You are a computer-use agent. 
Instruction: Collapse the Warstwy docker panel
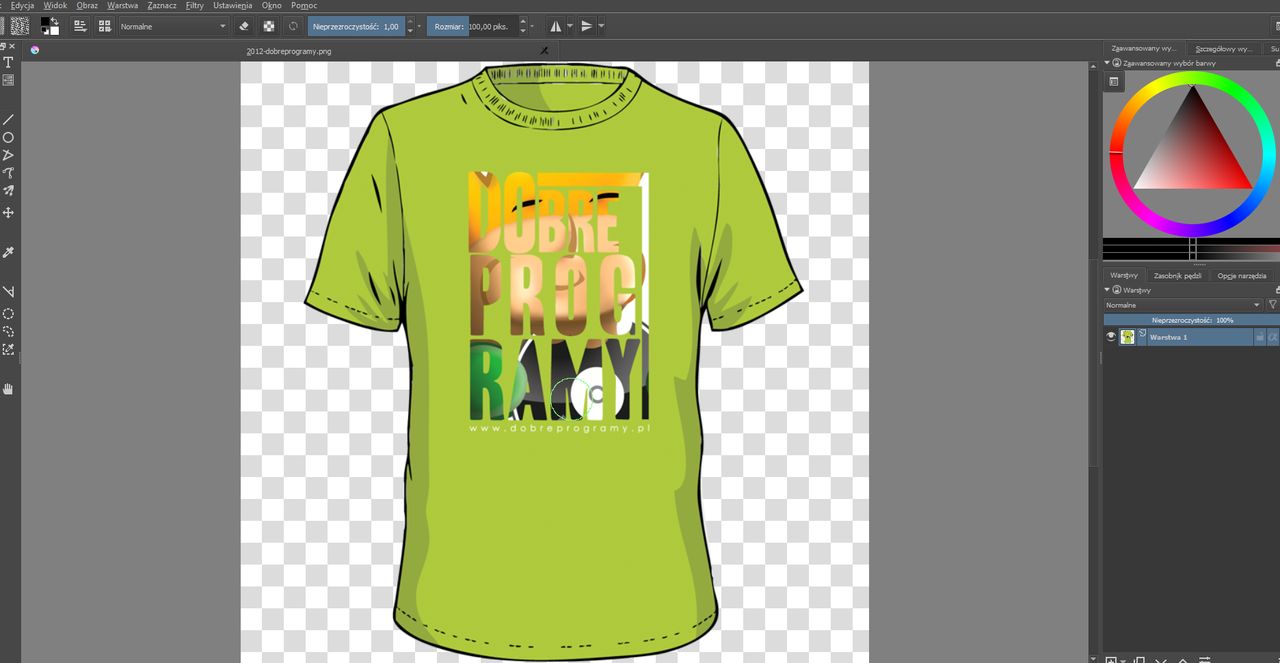tap(1107, 290)
